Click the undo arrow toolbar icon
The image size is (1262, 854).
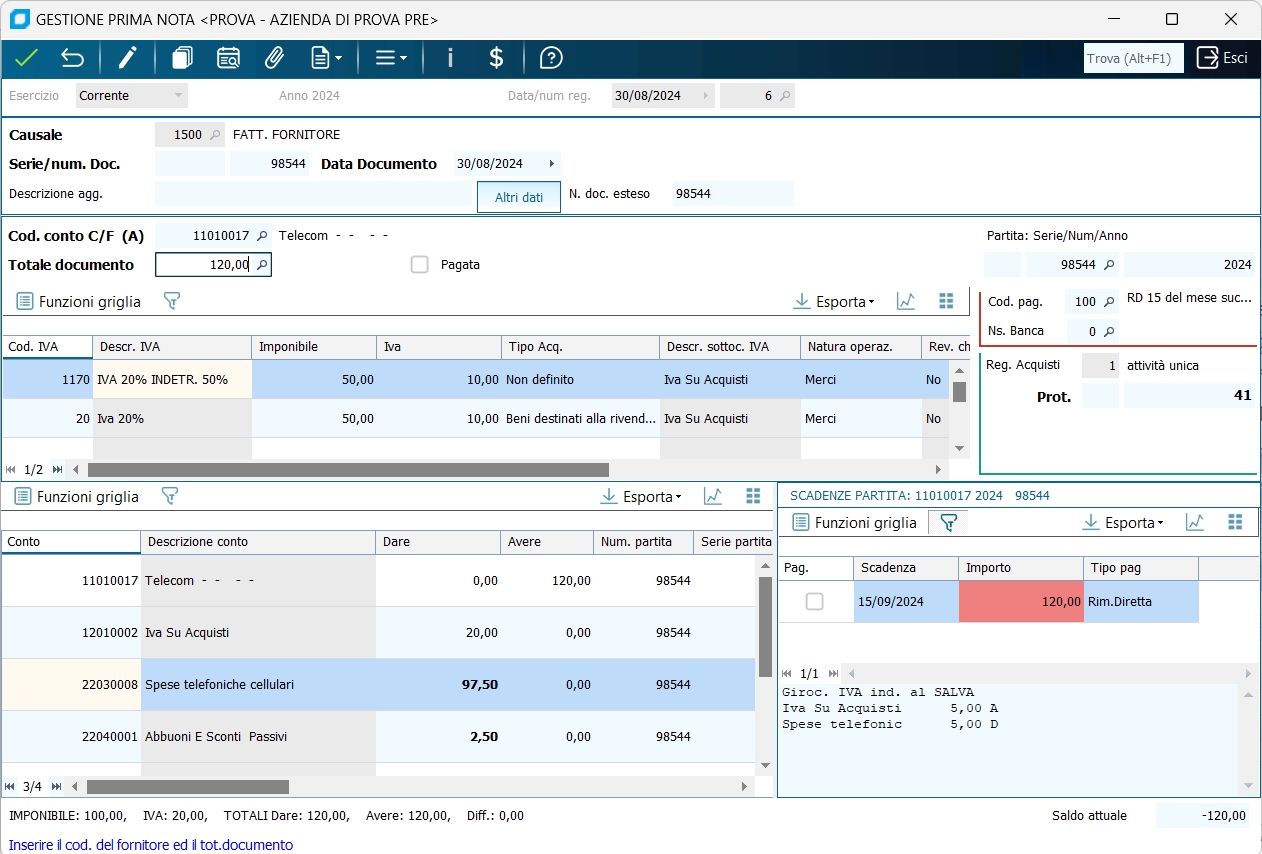(72, 58)
